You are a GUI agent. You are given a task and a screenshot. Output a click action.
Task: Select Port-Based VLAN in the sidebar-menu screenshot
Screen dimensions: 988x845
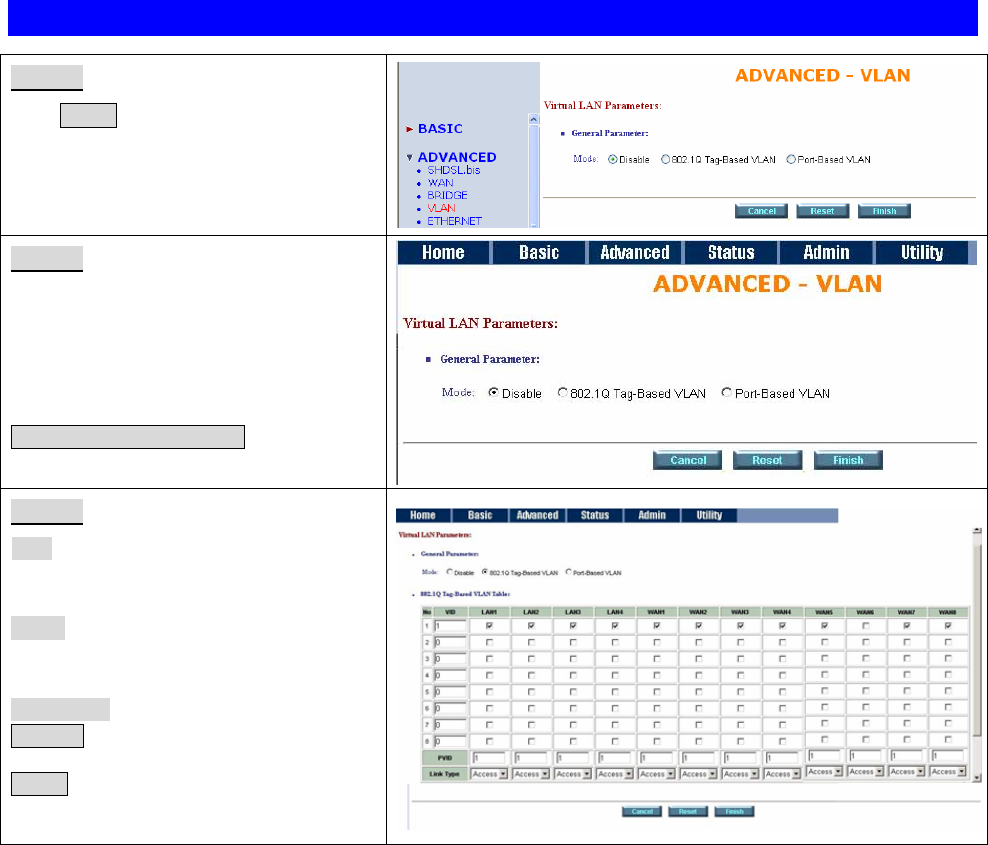(x=791, y=159)
